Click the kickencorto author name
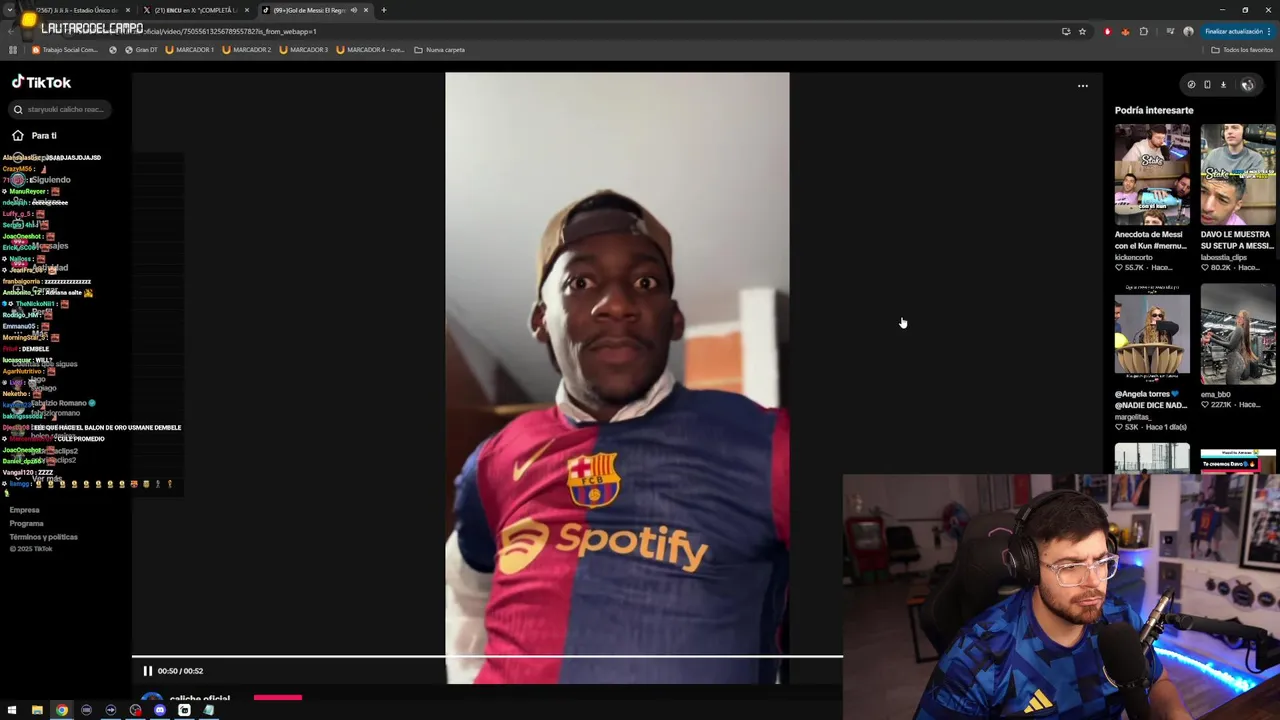The height and width of the screenshot is (720, 1280). [x=1134, y=257]
